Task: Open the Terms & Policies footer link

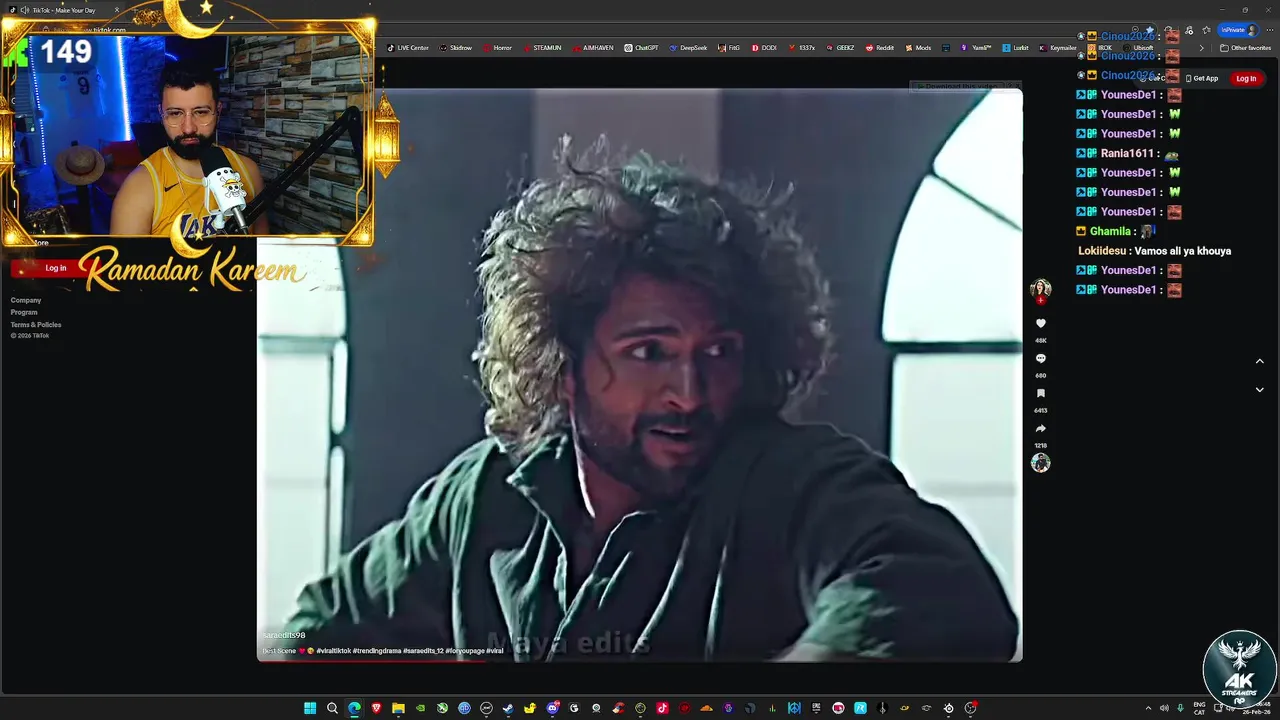Action: point(36,324)
